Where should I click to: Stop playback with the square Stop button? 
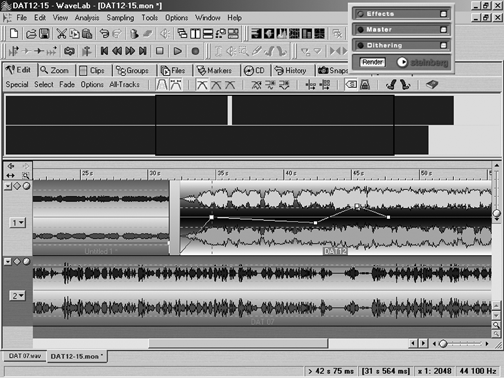tap(160, 51)
